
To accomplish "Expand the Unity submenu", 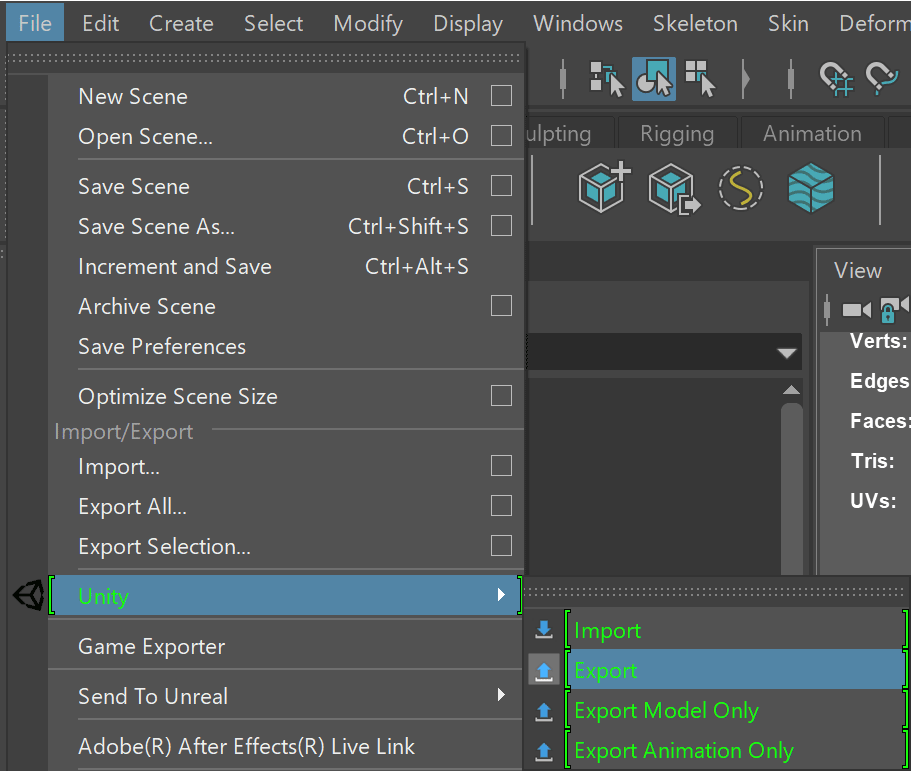I will pyautogui.click(x=501, y=595).
